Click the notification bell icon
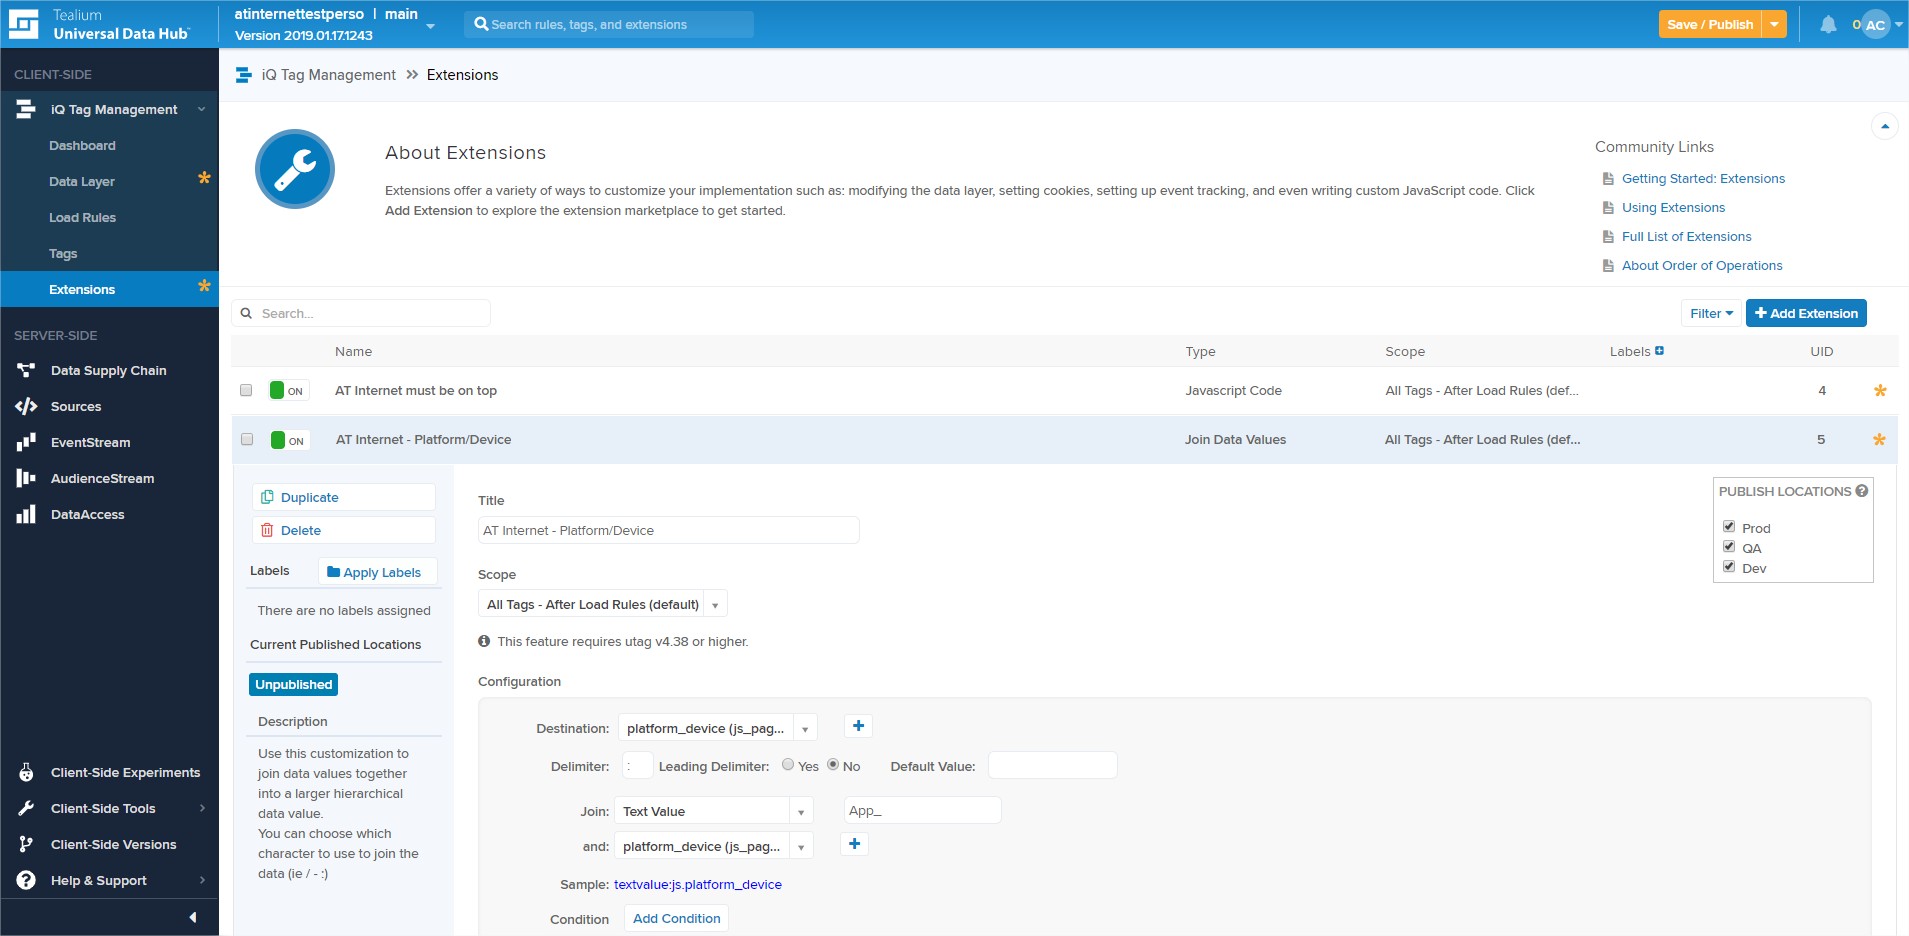 (x=1827, y=24)
